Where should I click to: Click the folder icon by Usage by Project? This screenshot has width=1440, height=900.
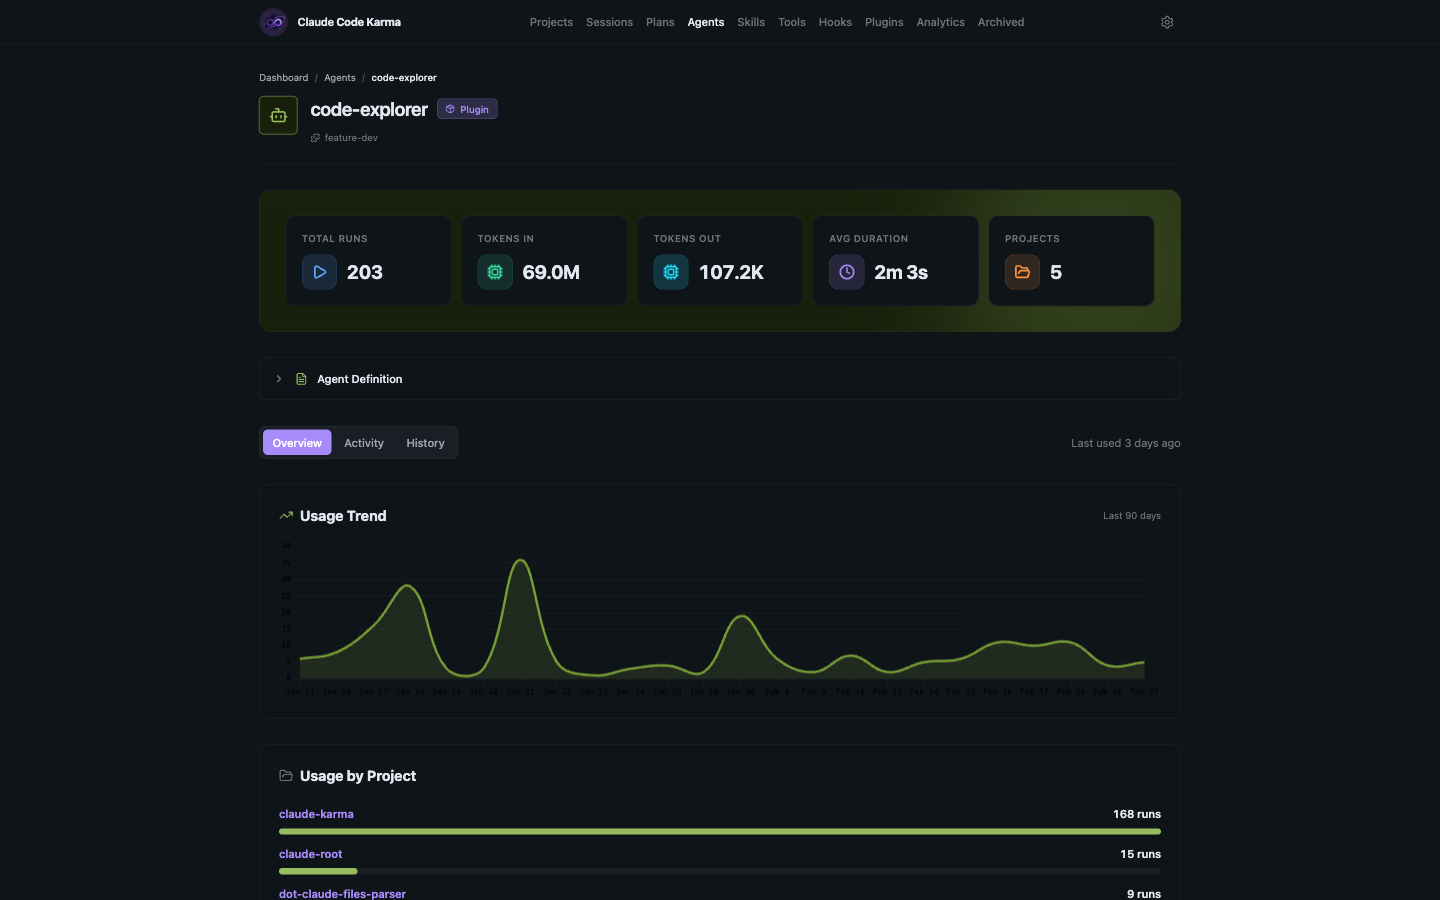286,776
